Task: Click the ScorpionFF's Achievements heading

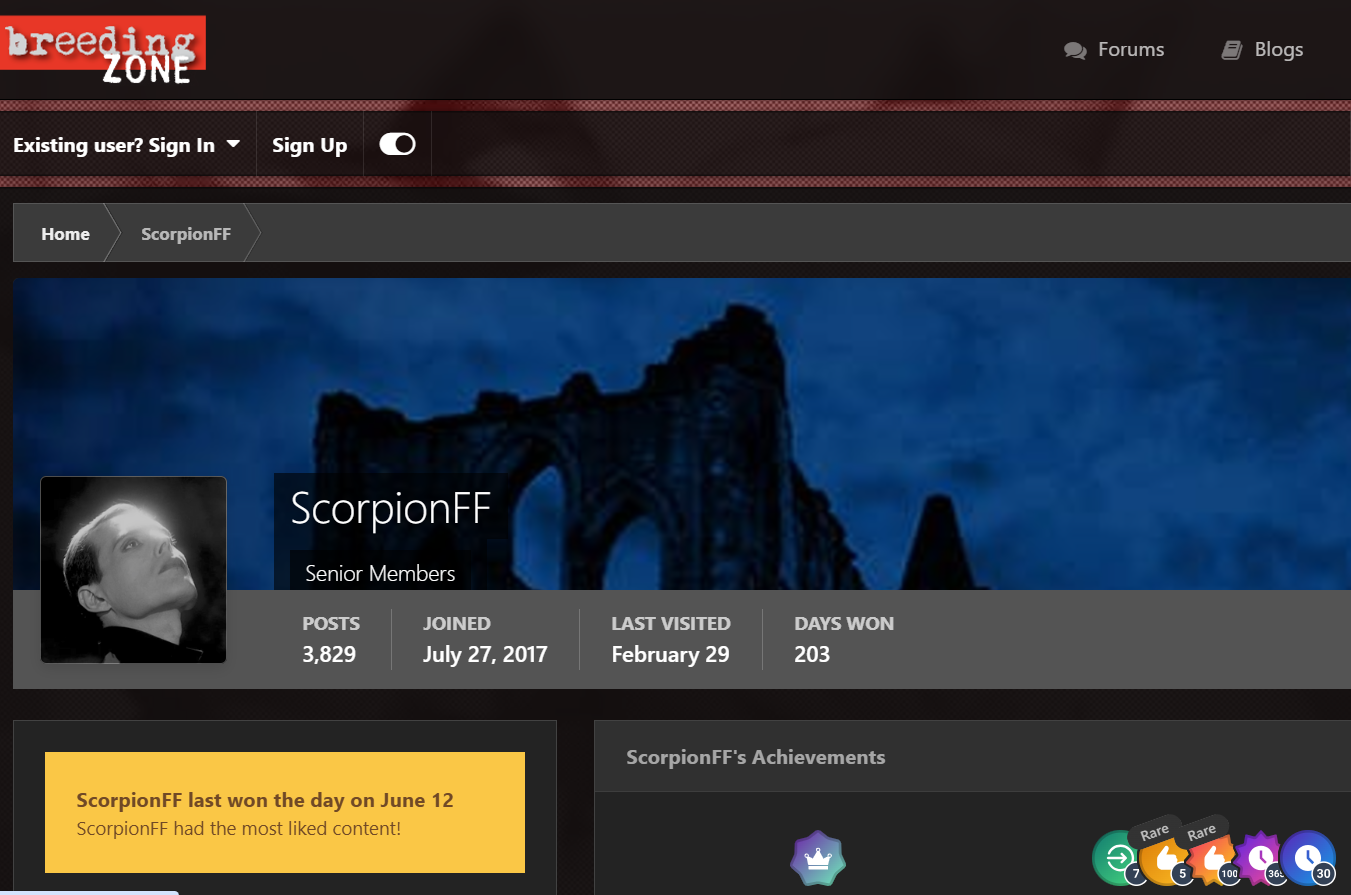Action: 755,757
